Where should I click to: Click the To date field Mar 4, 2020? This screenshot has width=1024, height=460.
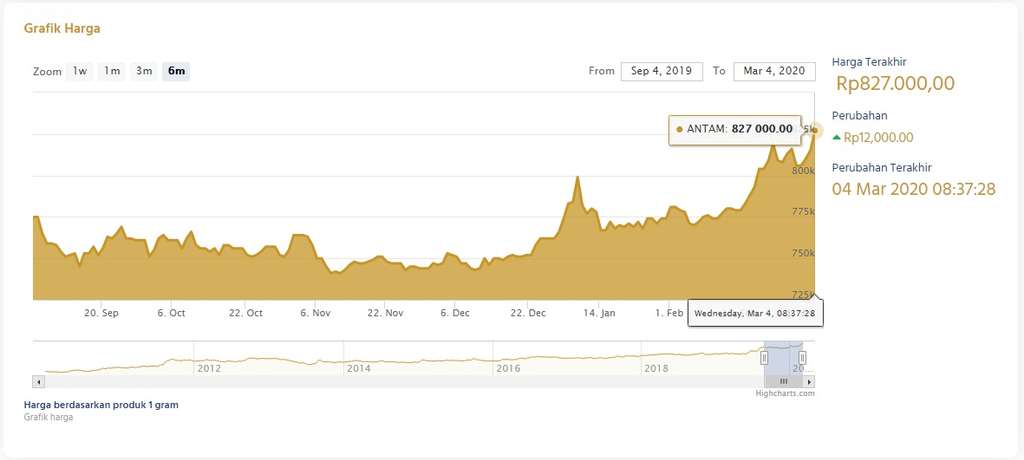(x=774, y=71)
